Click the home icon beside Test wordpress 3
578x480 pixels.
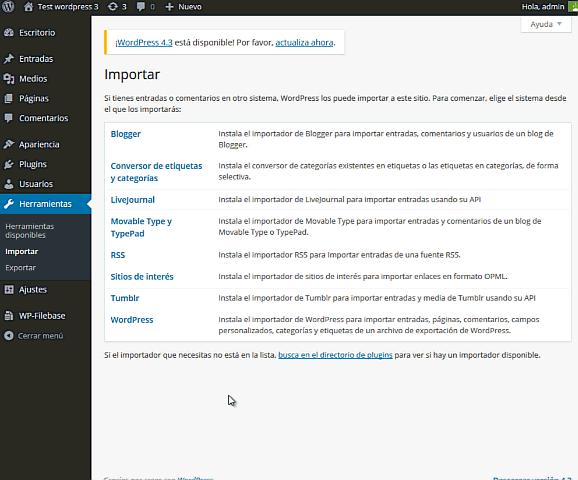28,7
